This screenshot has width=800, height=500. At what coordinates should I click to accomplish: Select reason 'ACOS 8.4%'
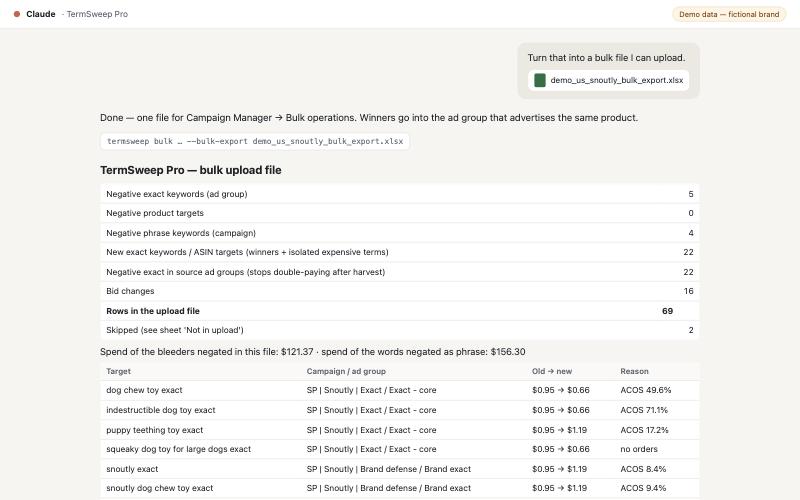tap(643, 469)
